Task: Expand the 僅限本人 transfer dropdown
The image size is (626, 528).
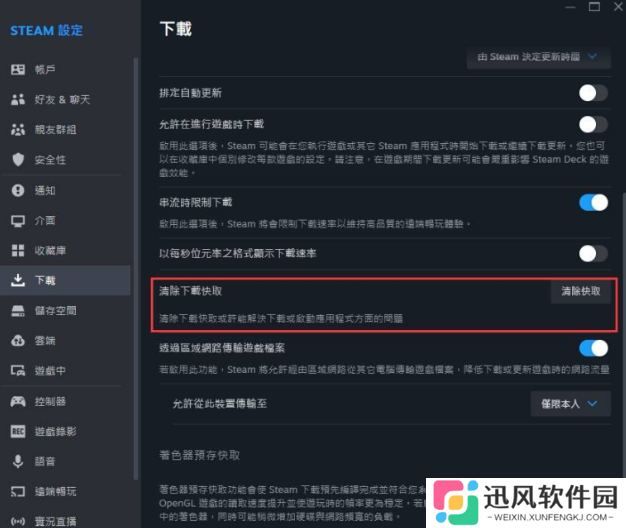Action: (x=571, y=403)
